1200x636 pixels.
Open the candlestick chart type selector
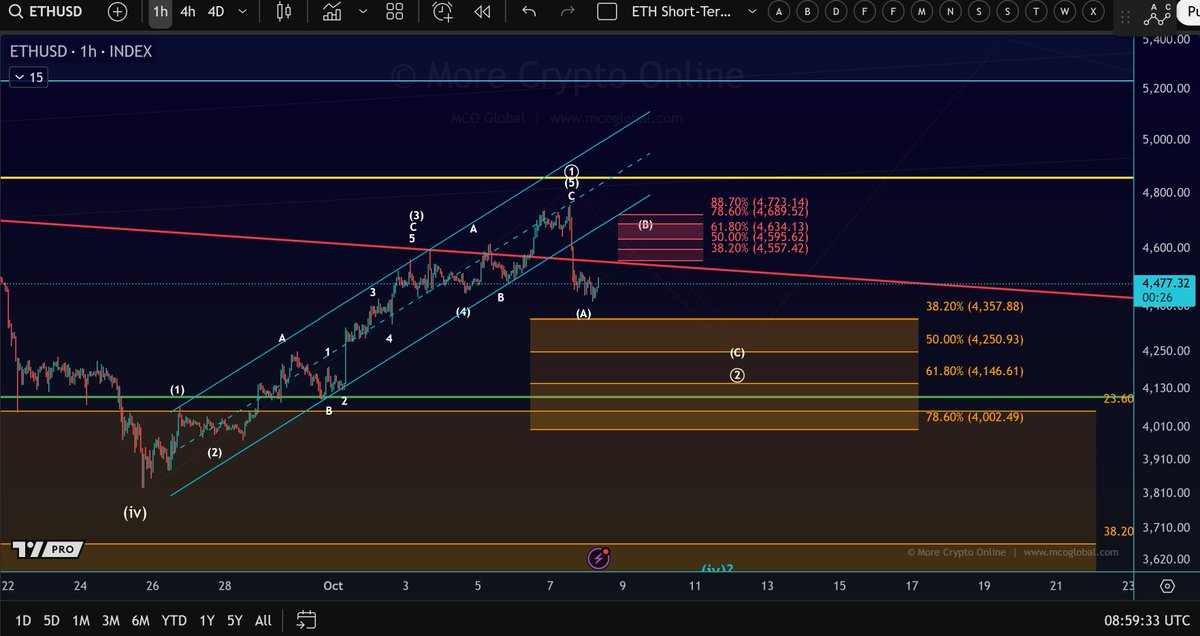pos(283,12)
